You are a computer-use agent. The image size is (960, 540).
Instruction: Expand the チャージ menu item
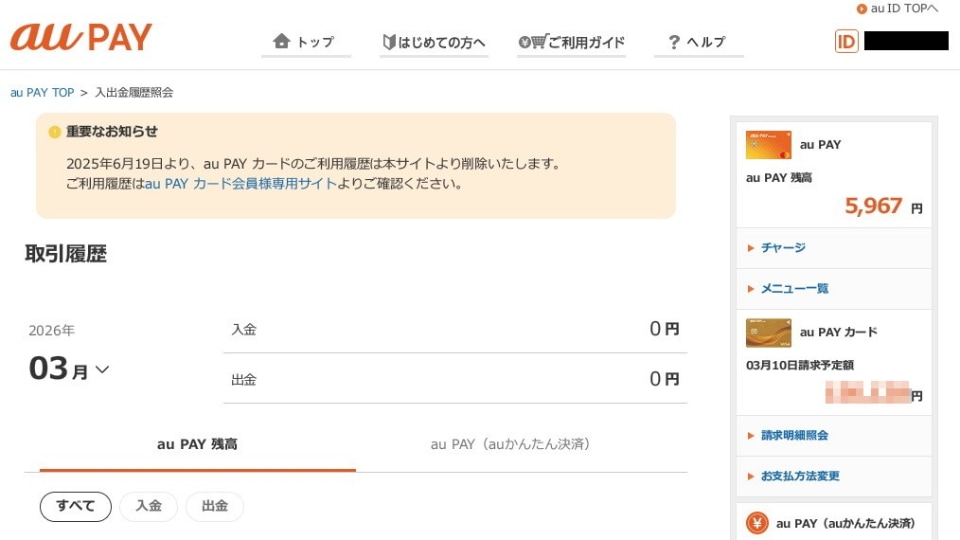782,248
